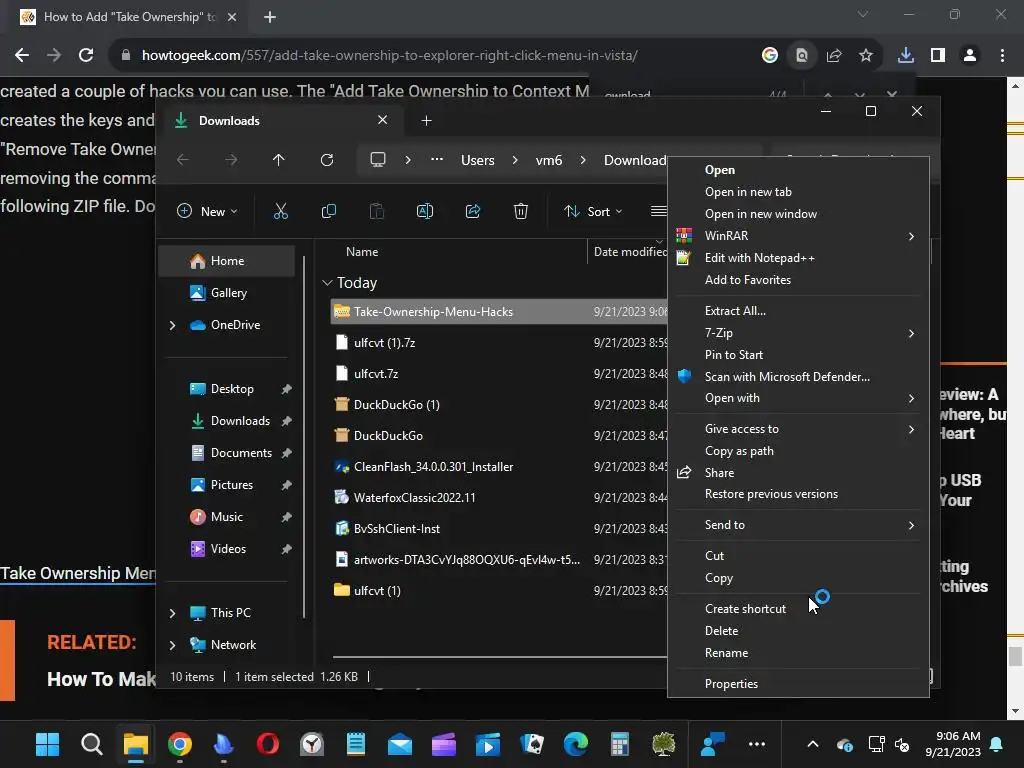Click the Delete trash icon in Explorer toolbar
1024x768 pixels.
point(520,211)
